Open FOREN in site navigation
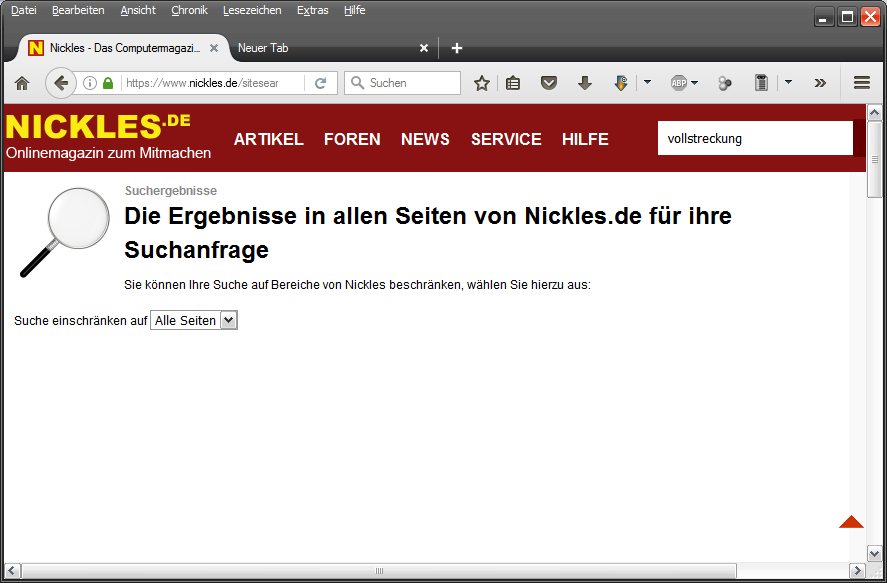Screen dimensions: 887x583 [352, 139]
